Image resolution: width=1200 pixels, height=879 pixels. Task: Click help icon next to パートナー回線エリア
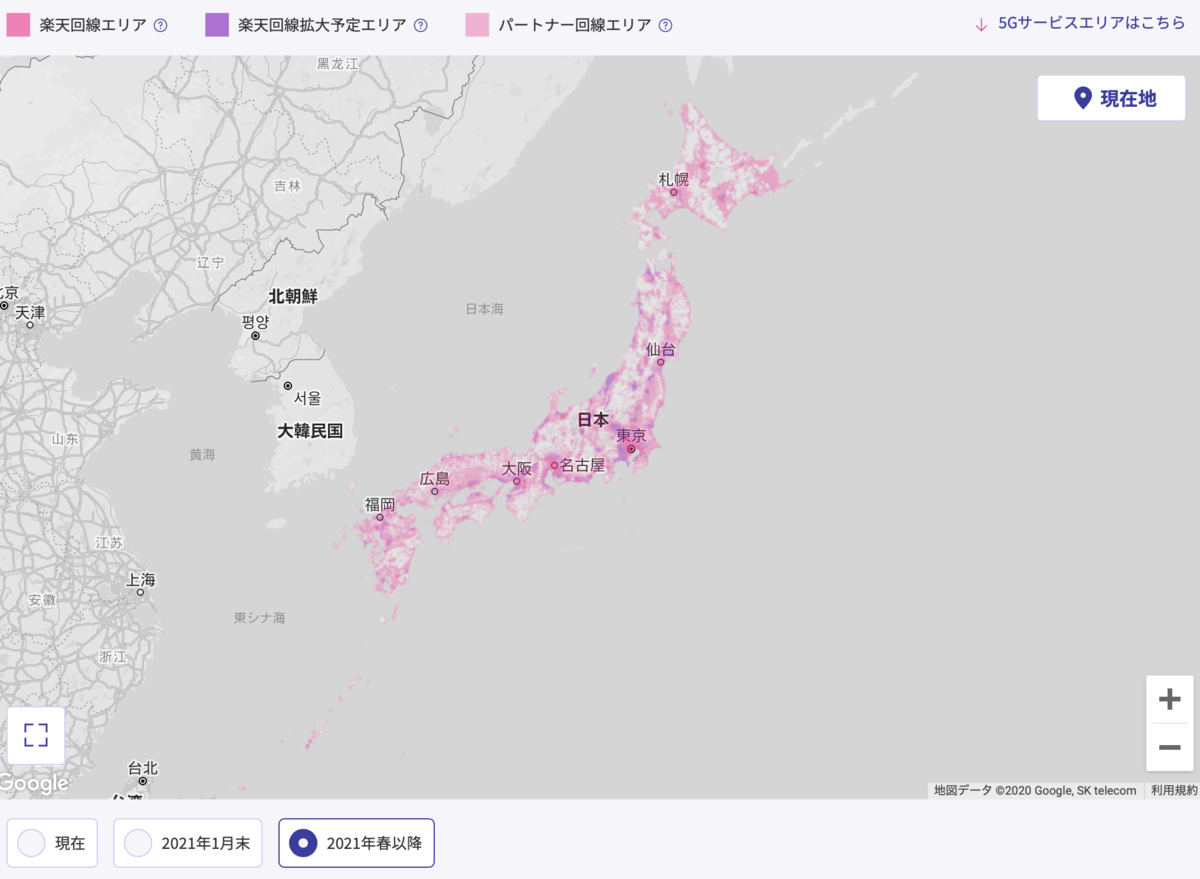click(x=666, y=25)
